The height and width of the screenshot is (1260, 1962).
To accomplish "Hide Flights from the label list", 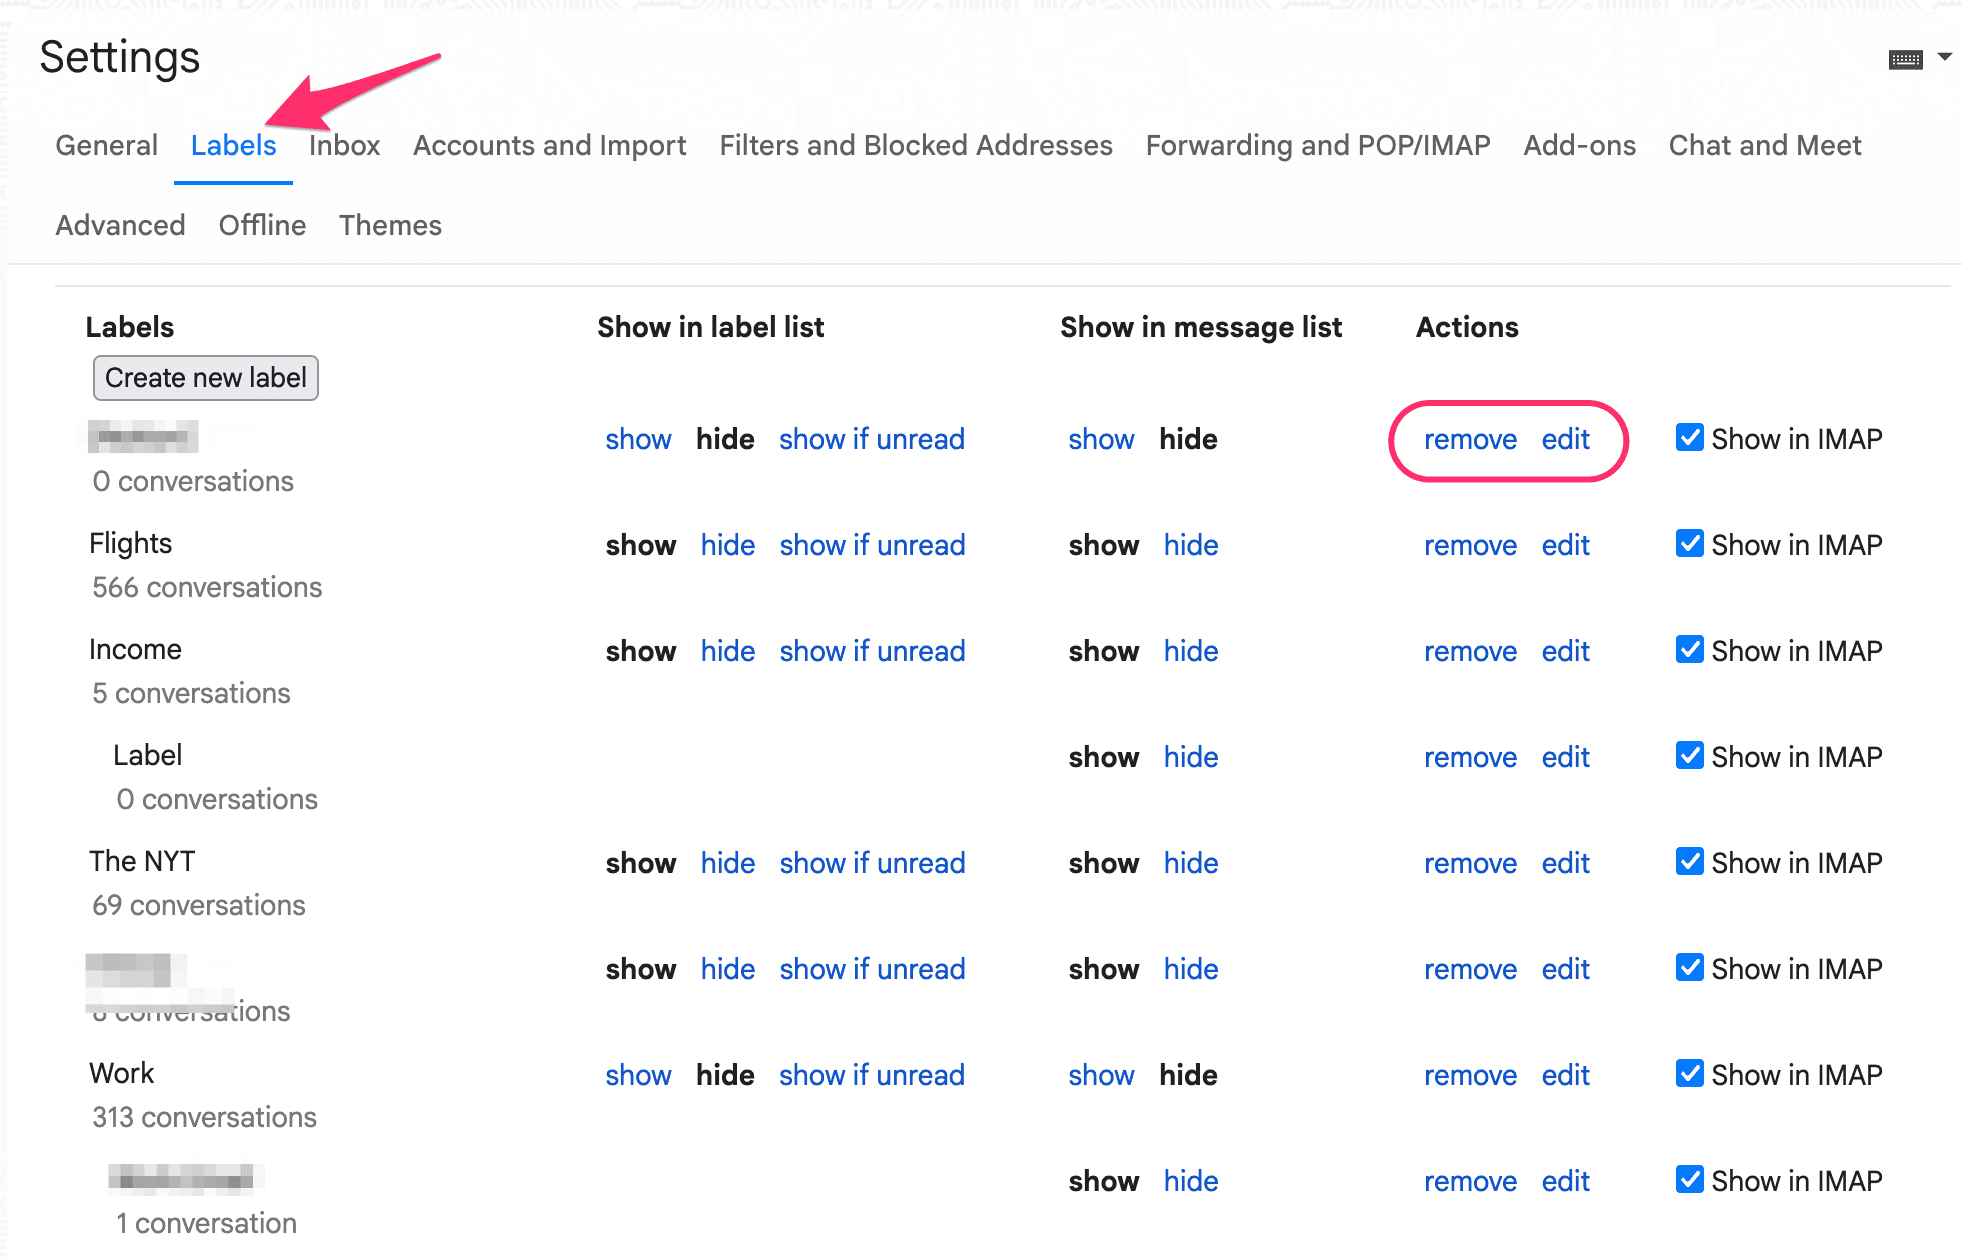I will click(727, 545).
